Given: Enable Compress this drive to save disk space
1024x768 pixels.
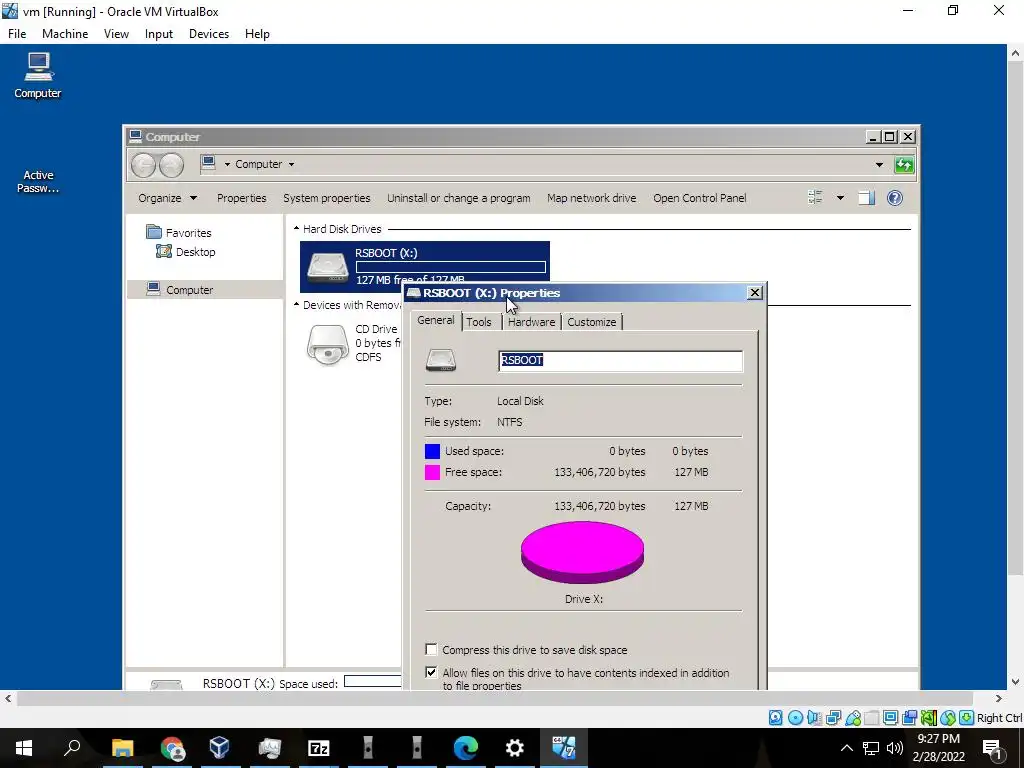Looking at the screenshot, I should click(x=431, y=649).
